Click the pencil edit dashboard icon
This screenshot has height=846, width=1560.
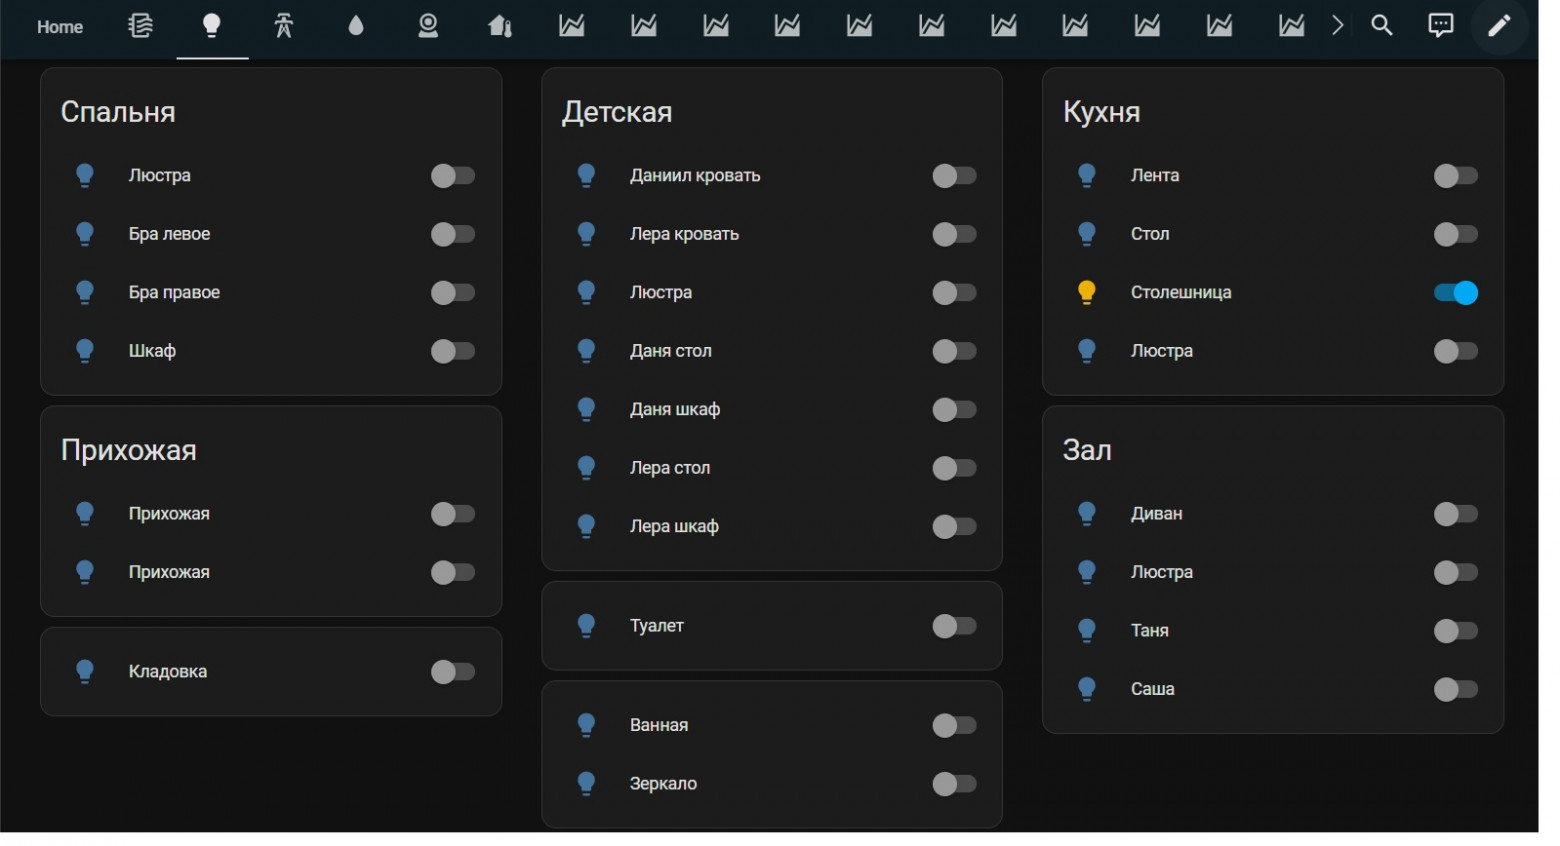[x=1499, y=26]
